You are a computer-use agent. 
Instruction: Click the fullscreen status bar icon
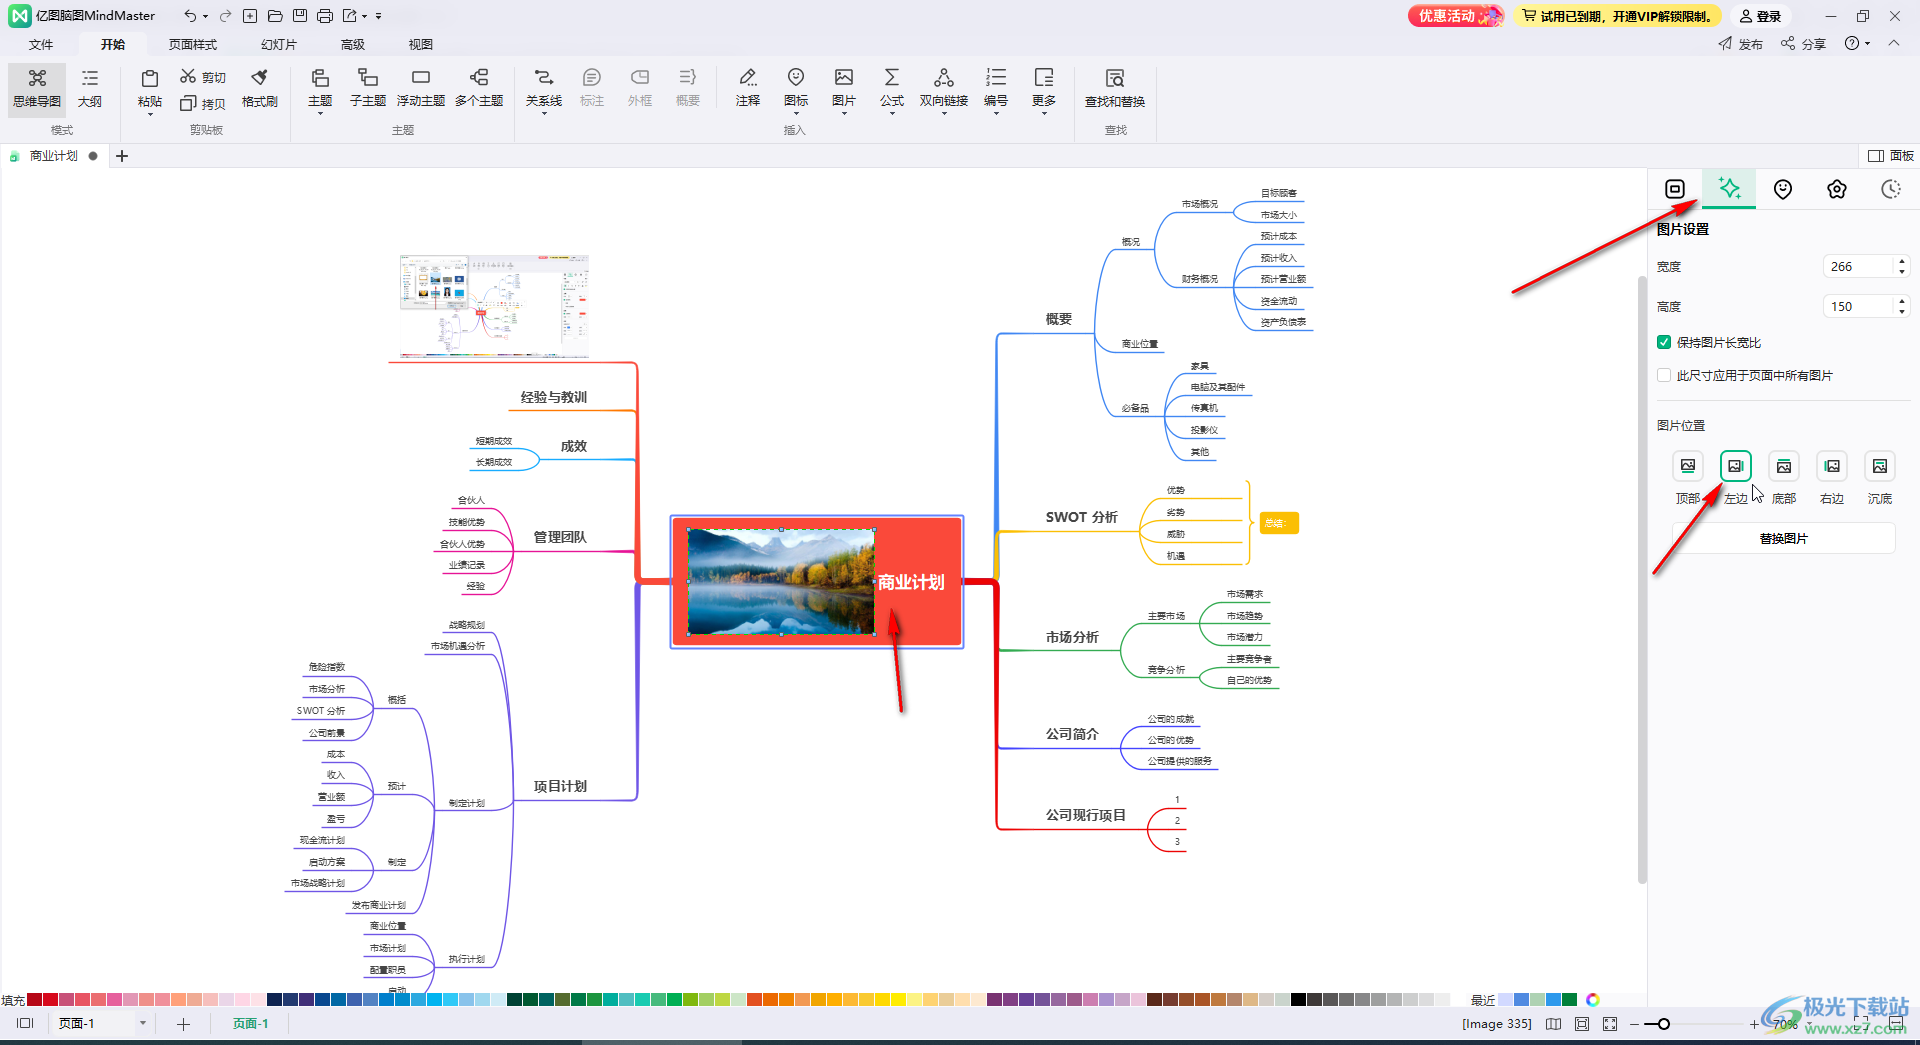(1610, 1024)
